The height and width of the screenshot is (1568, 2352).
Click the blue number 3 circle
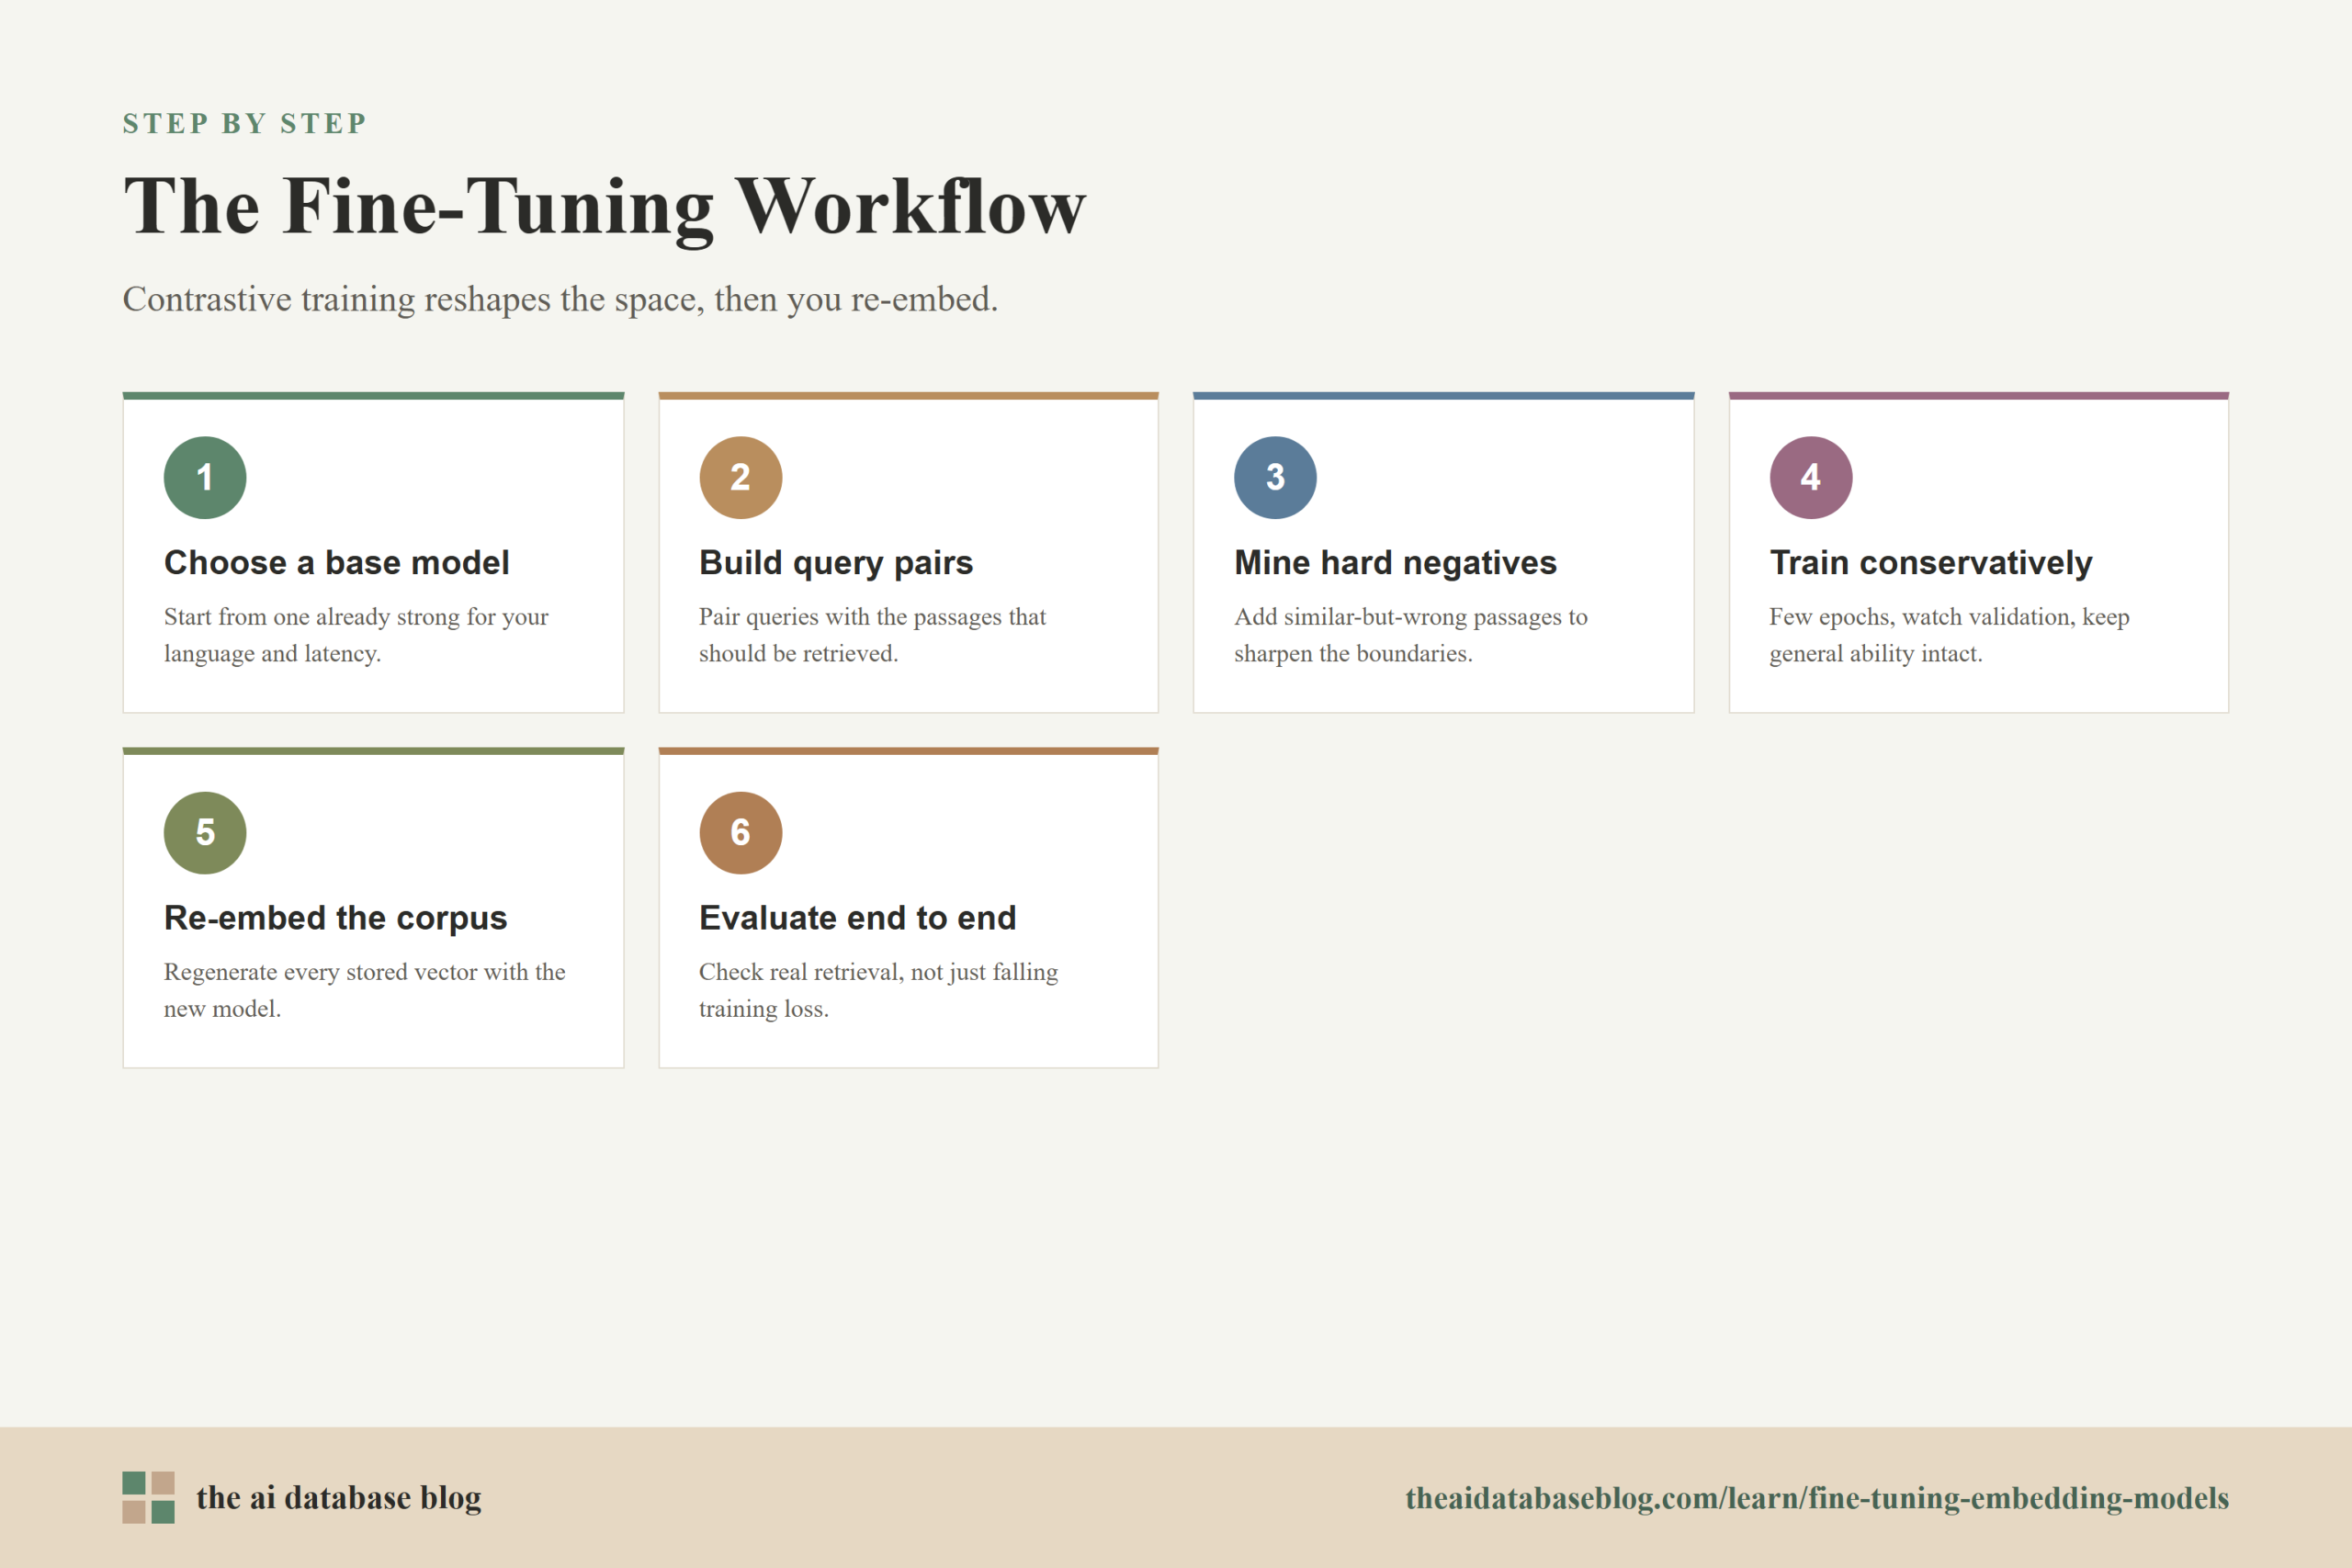pos(1275,477)
